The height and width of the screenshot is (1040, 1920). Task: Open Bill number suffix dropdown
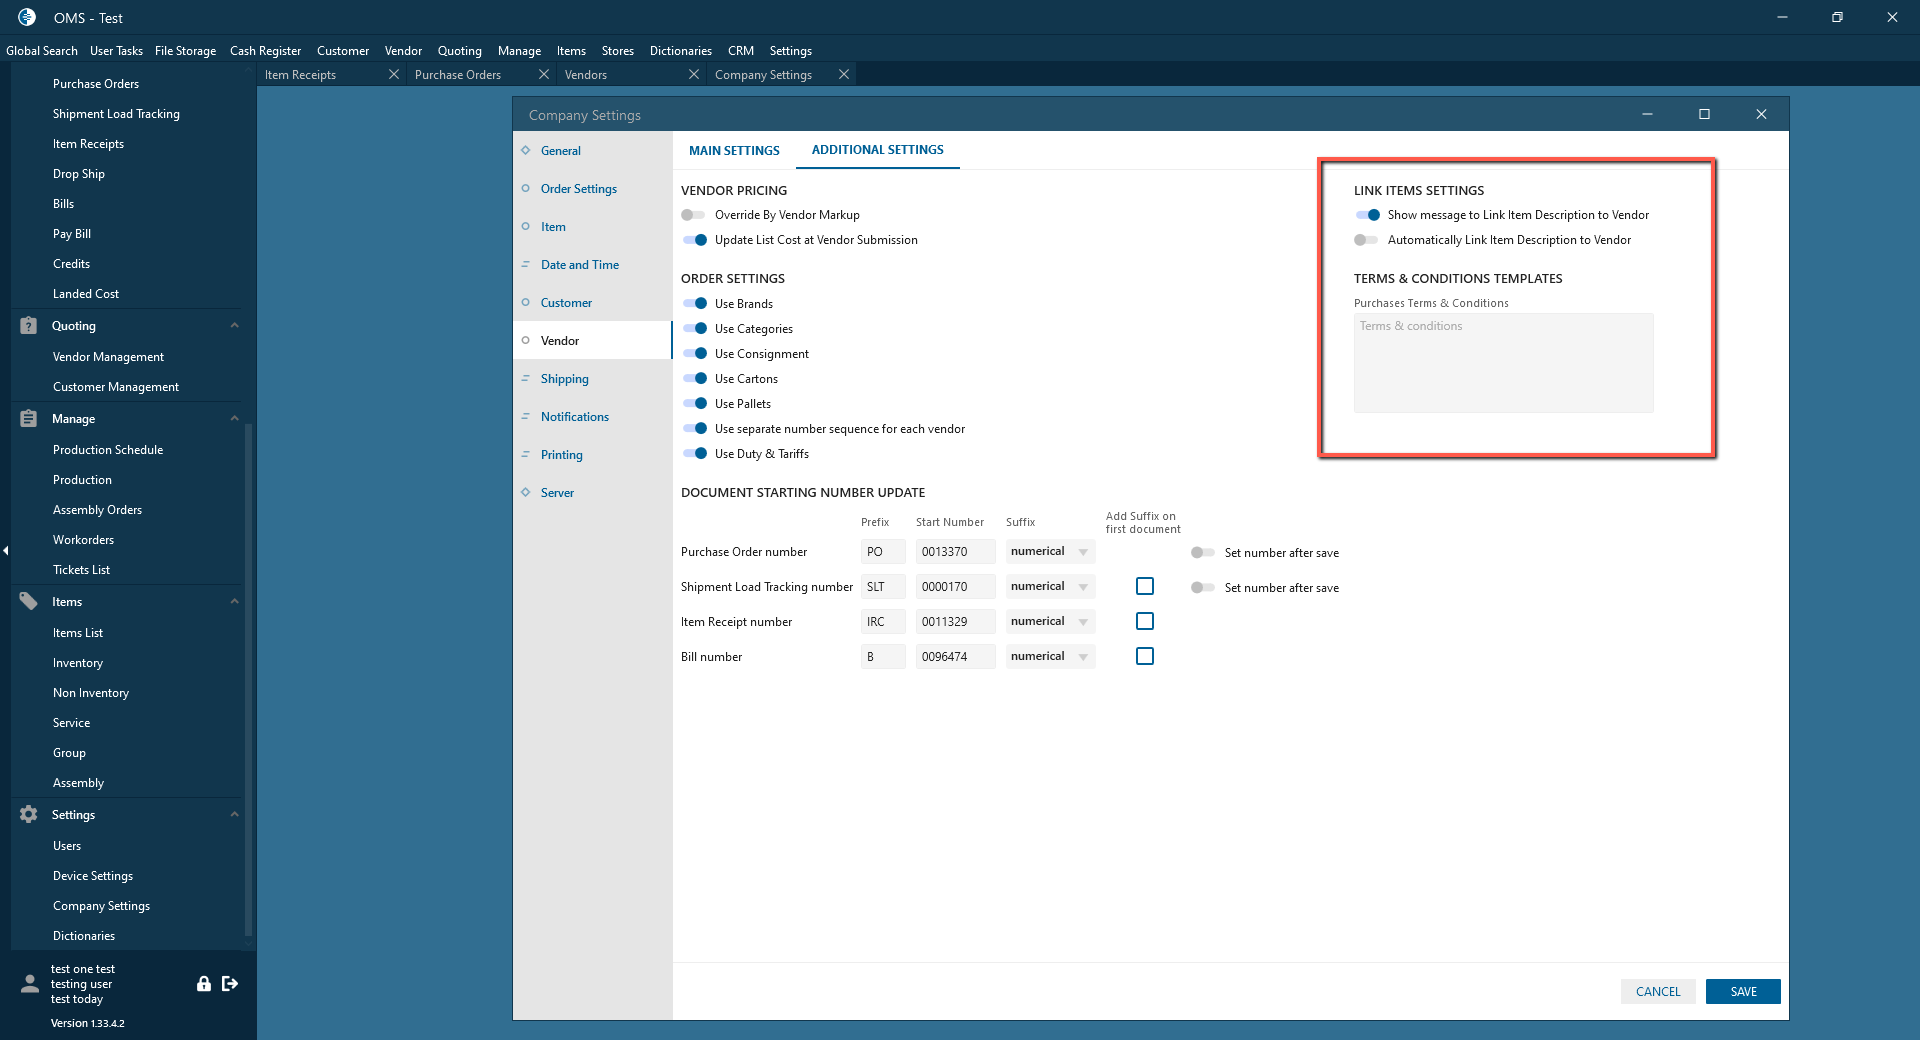(x=1083, y=657)
